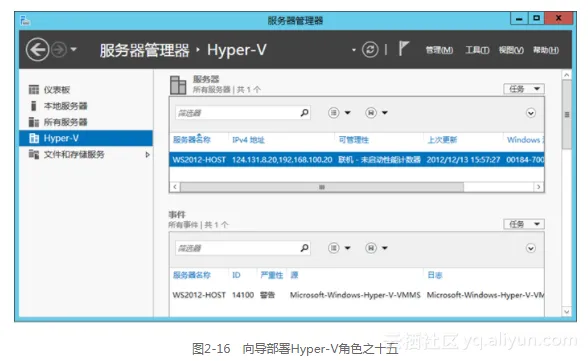Viewport: 588px width, 361px height.
Task: Click the 文件和存储服务 icon
Action: [x=34, y=154]
